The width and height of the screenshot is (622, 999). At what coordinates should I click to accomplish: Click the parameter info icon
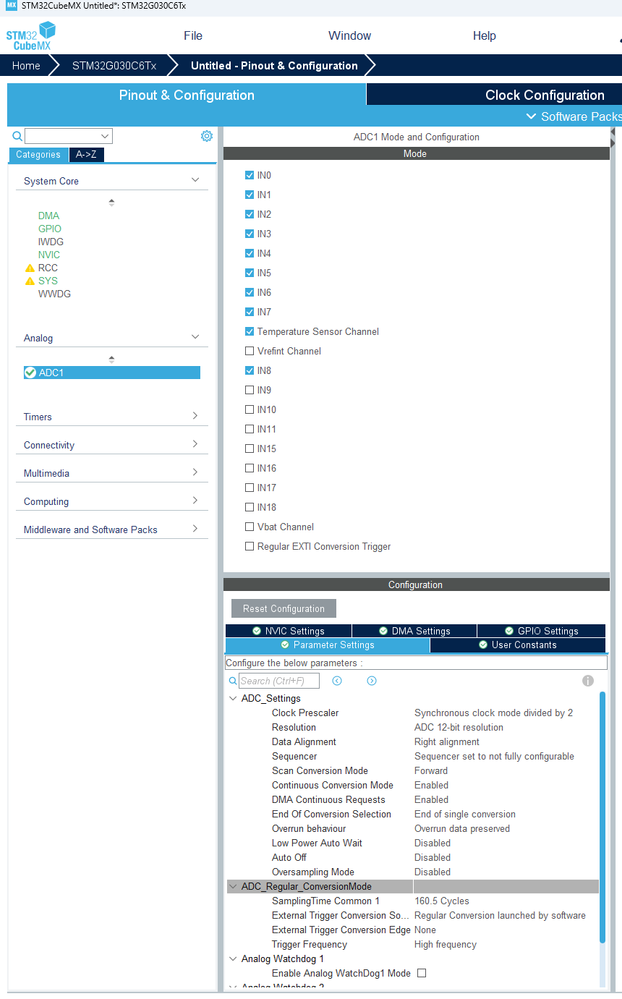coord(588,681)
